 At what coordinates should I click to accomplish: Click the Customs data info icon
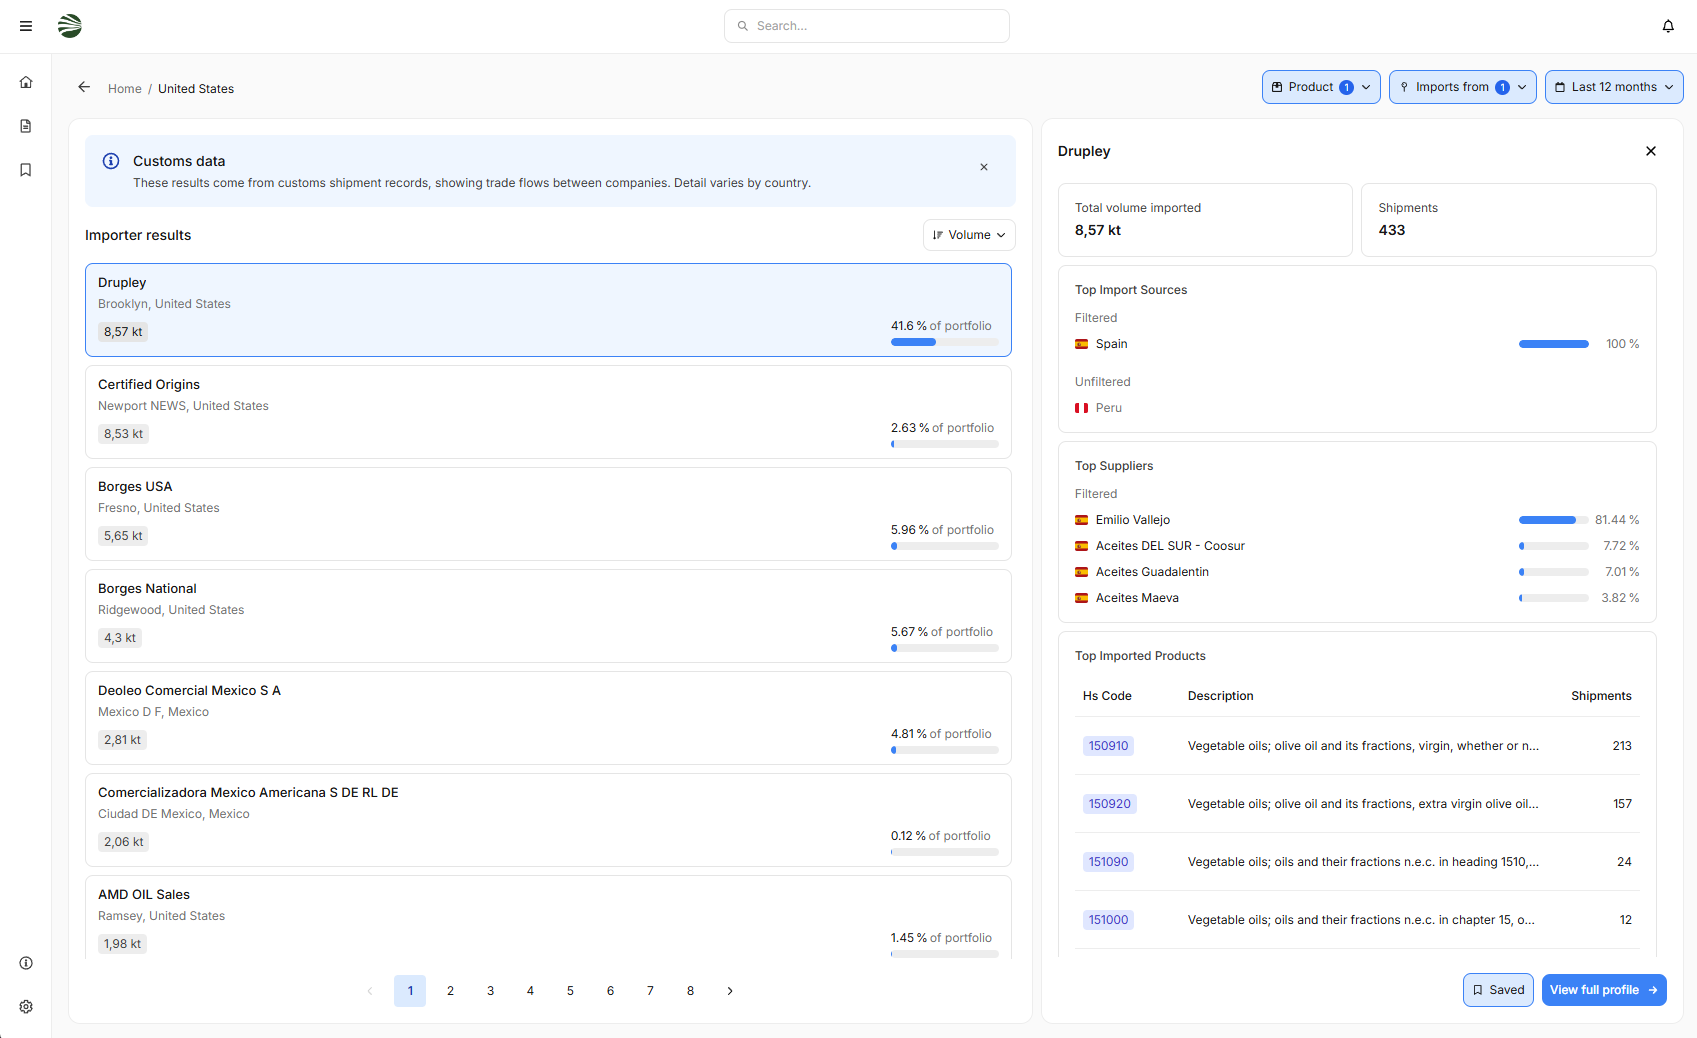point(111,161)
